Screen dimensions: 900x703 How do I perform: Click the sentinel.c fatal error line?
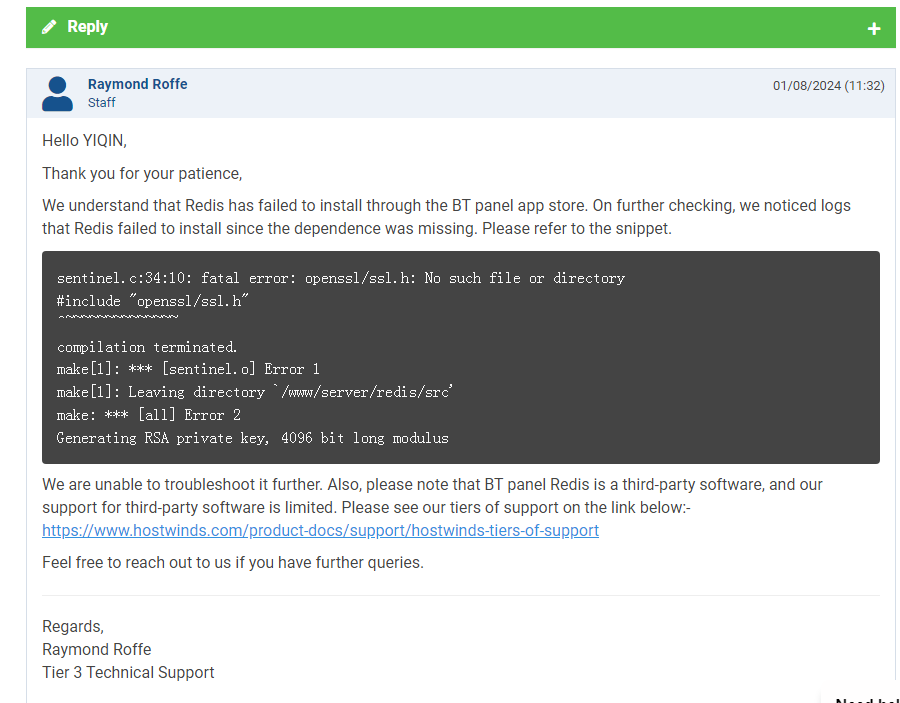(340, 278)
